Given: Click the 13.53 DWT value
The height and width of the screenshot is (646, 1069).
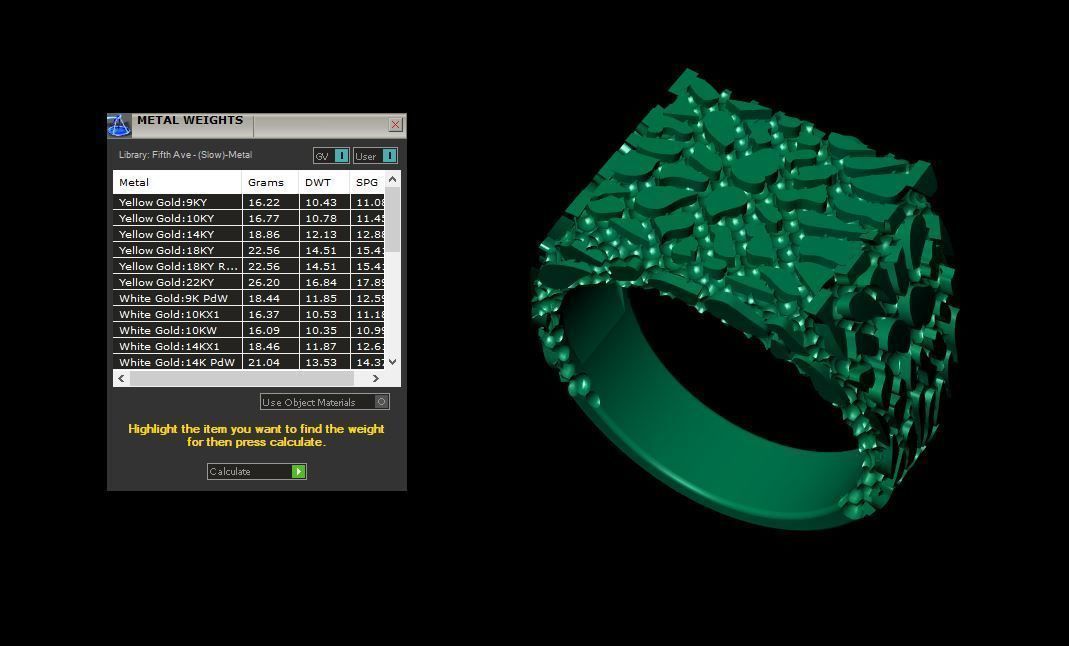Looking at the screenshot, I should (x=321, y=363).
